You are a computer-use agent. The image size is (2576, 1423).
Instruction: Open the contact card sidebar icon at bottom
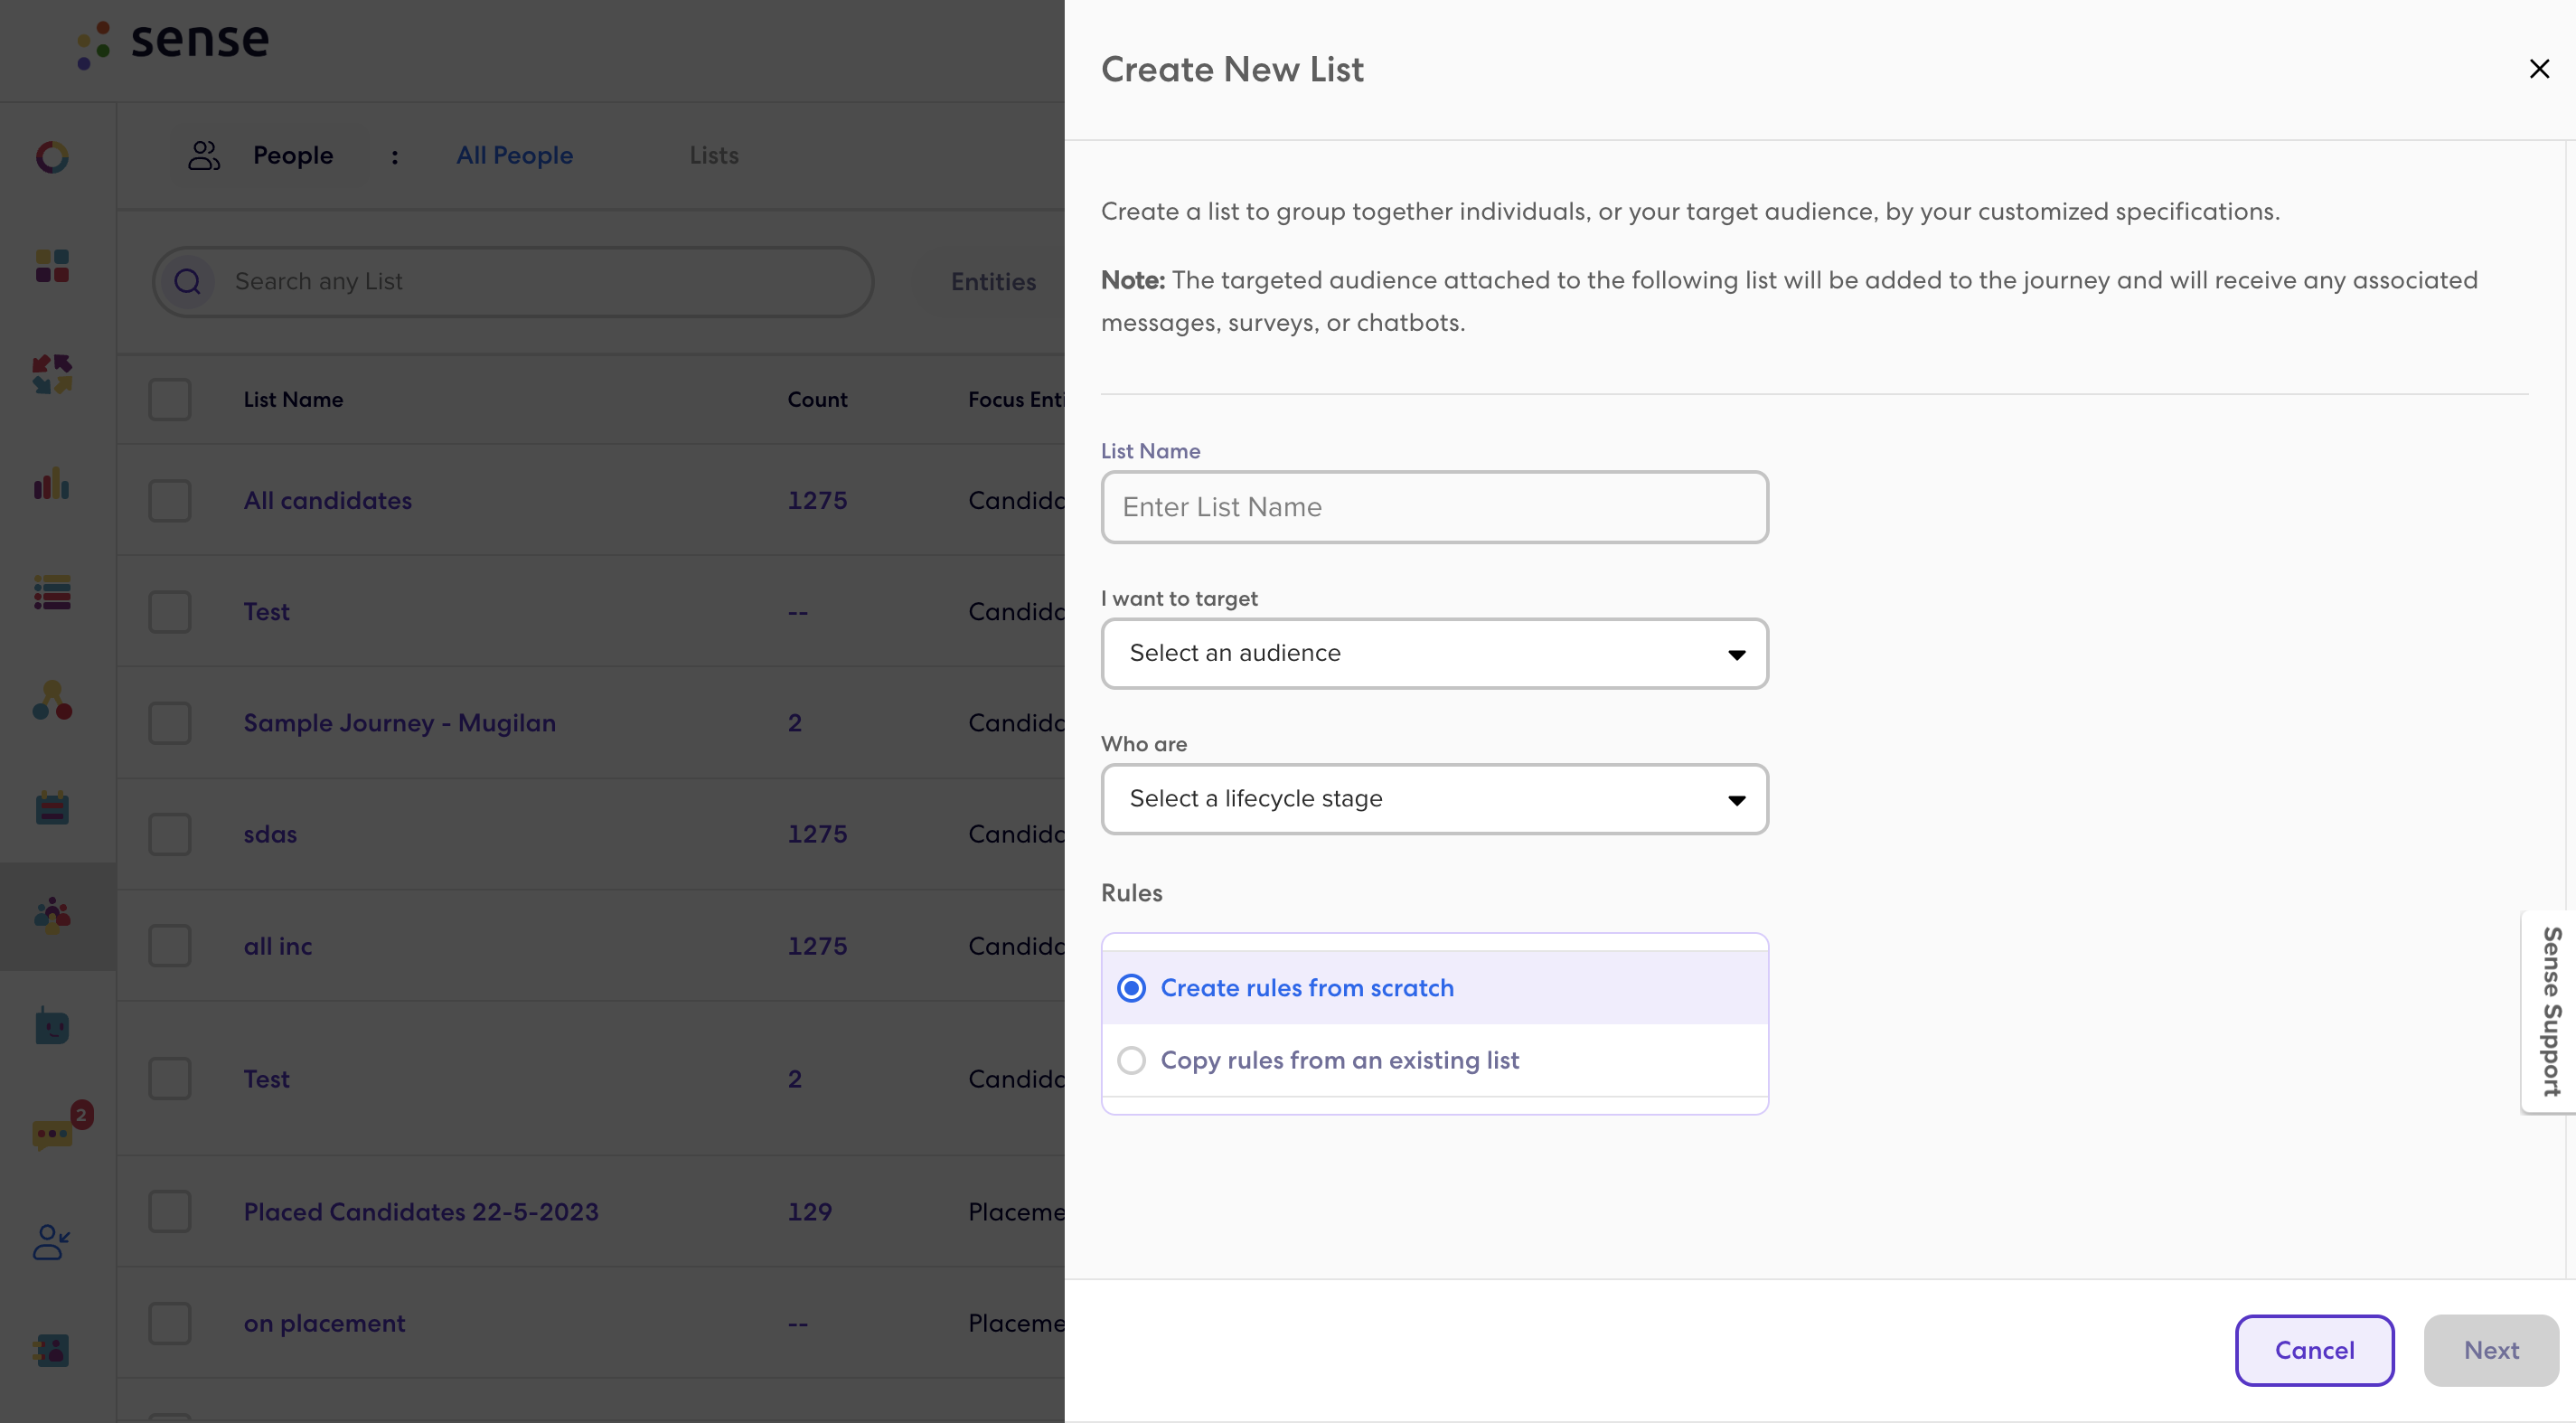tap(52, 1350)
